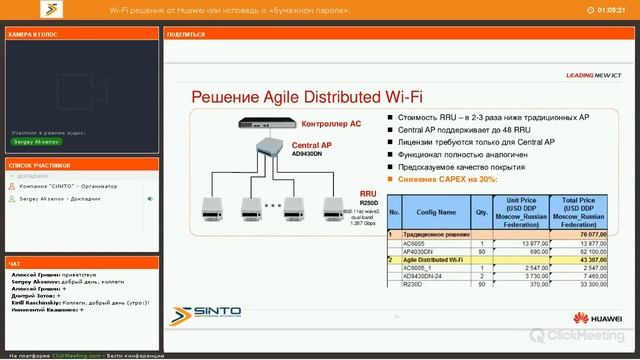Click the clock icon beside 01:09:21
This screenshot has width=640, height=360.
[x=590, y=10]
